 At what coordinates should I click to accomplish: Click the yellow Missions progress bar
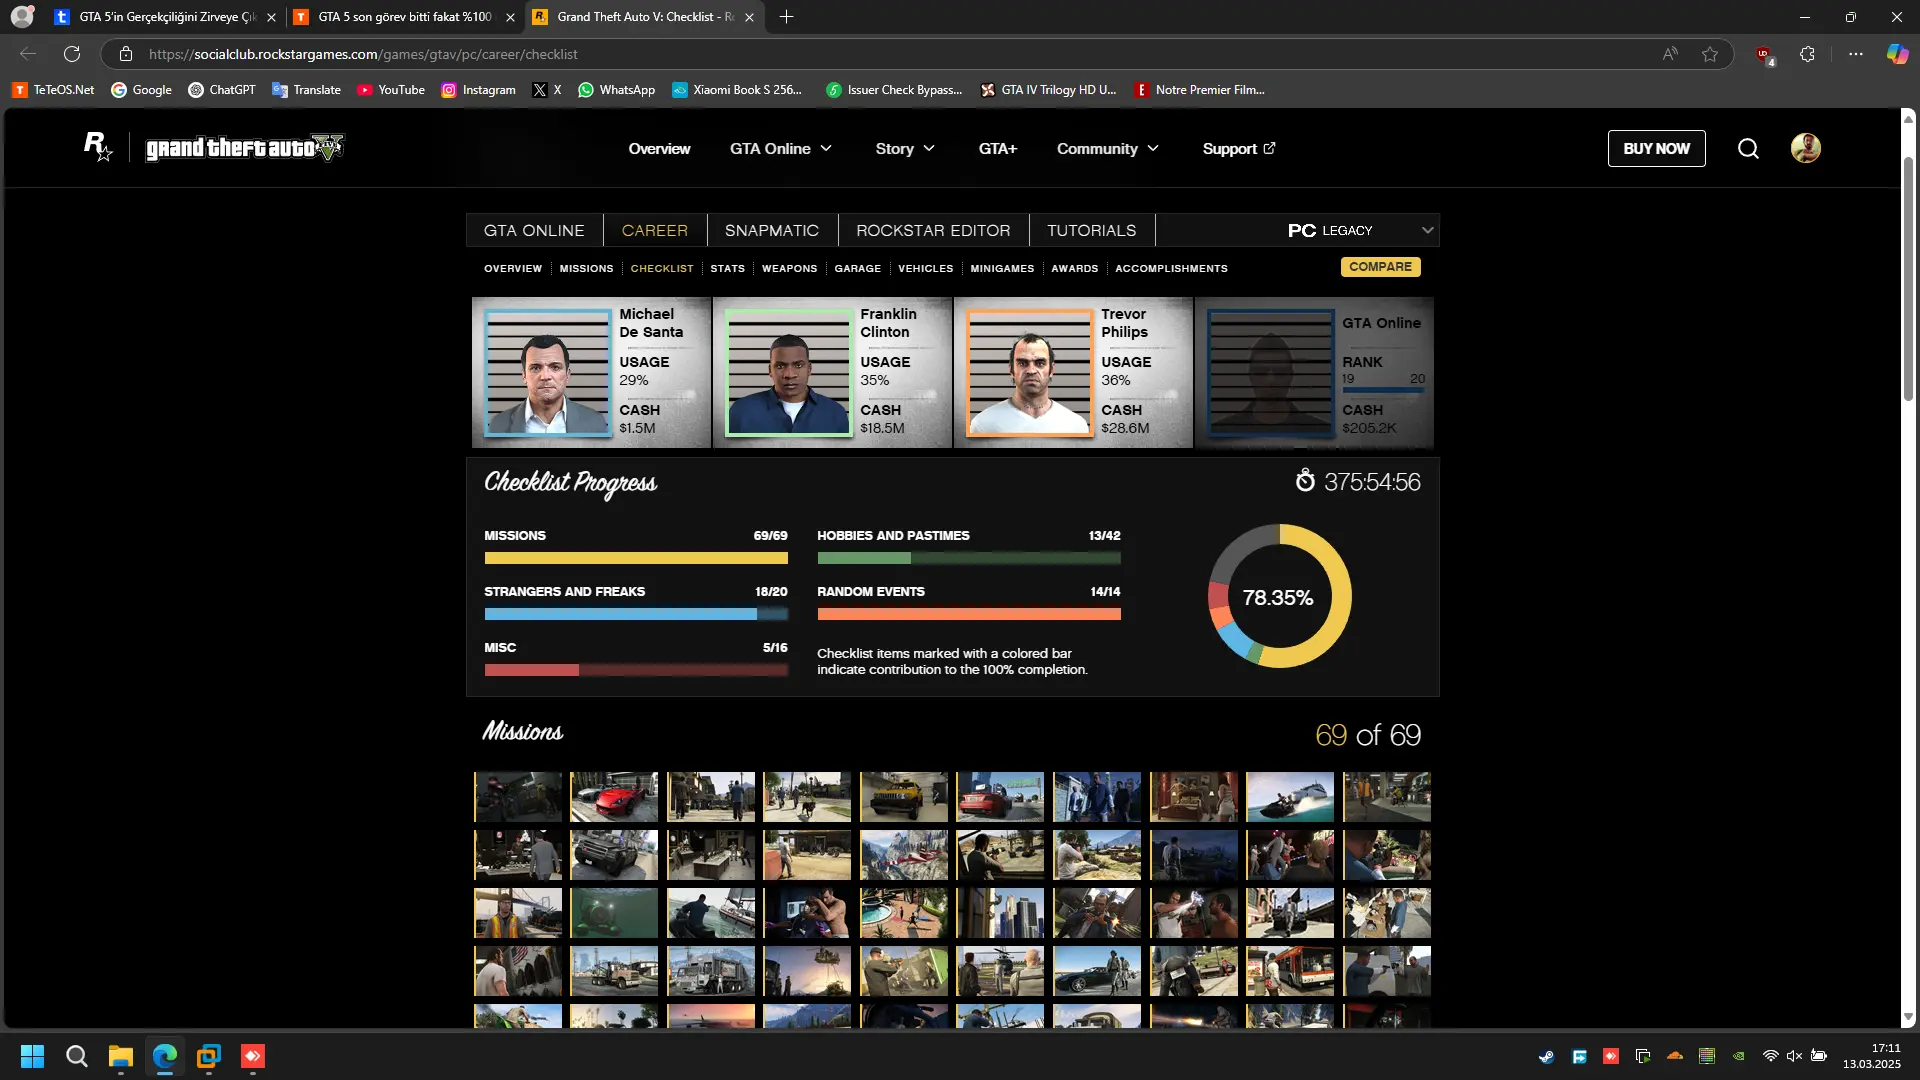point(636,558)
